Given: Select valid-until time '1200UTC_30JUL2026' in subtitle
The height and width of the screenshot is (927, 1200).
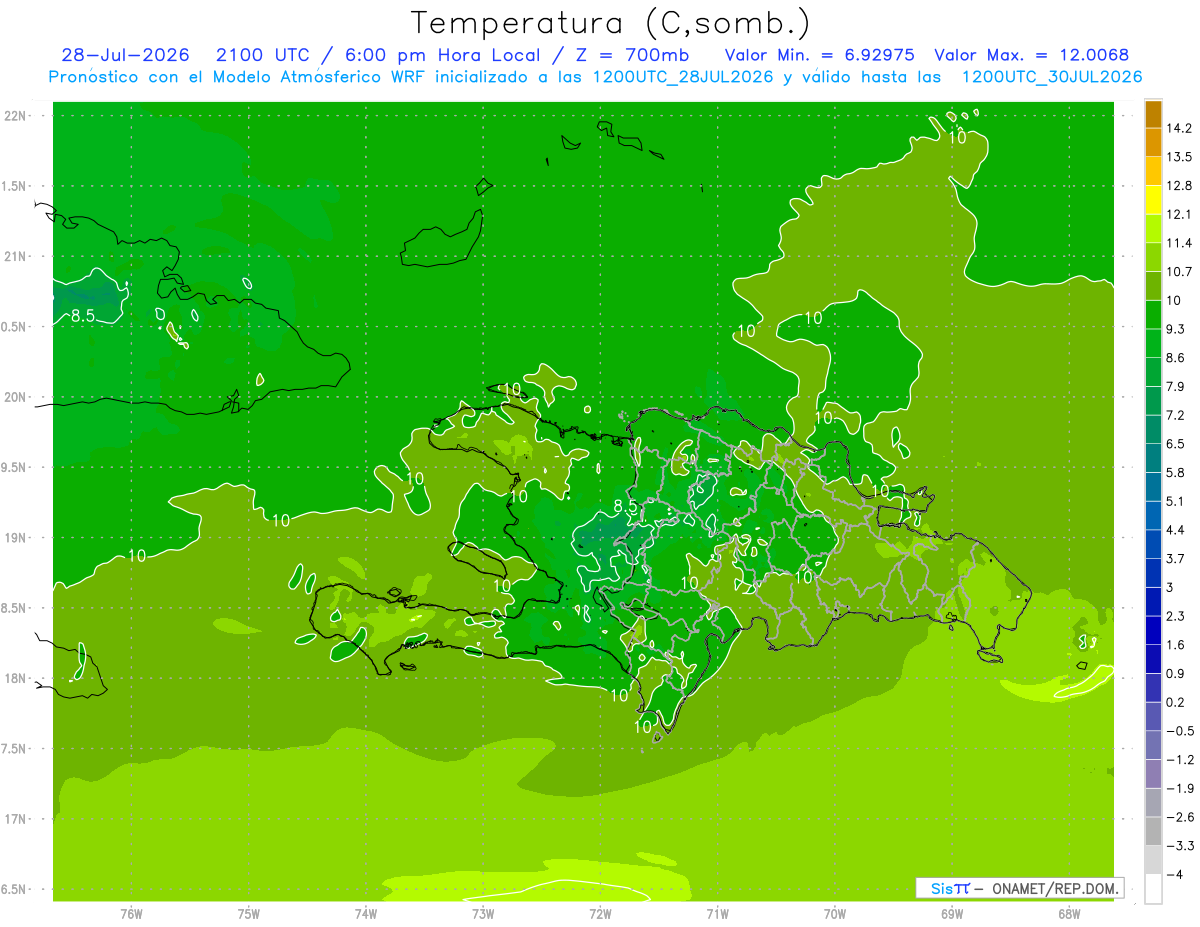Looking at the screenshot, I should (1051, 77).
